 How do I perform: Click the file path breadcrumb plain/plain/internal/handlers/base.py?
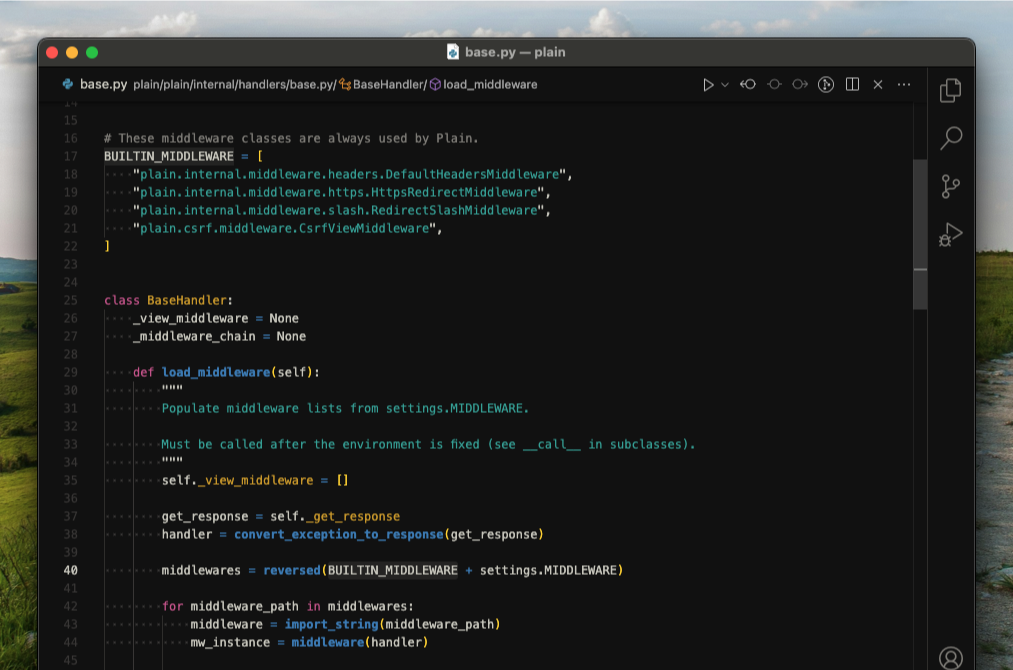coord(233,85)
